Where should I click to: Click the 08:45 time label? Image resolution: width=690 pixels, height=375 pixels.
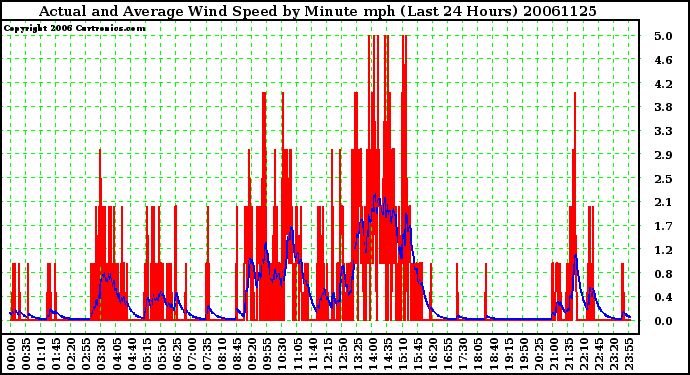tap(236, 354)
